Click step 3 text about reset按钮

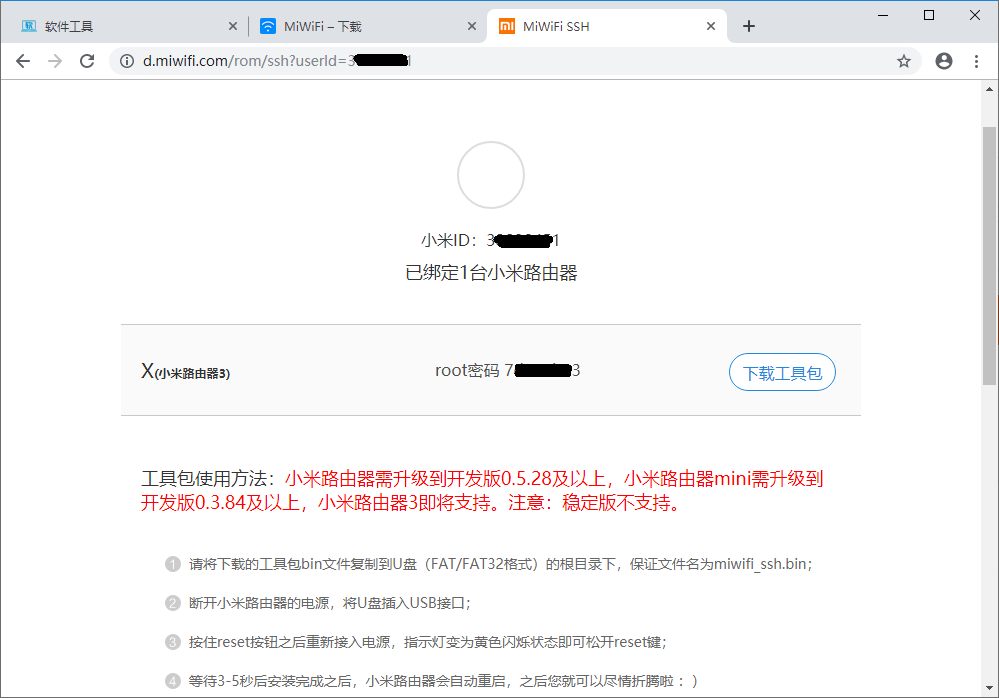tap(428, 642)
